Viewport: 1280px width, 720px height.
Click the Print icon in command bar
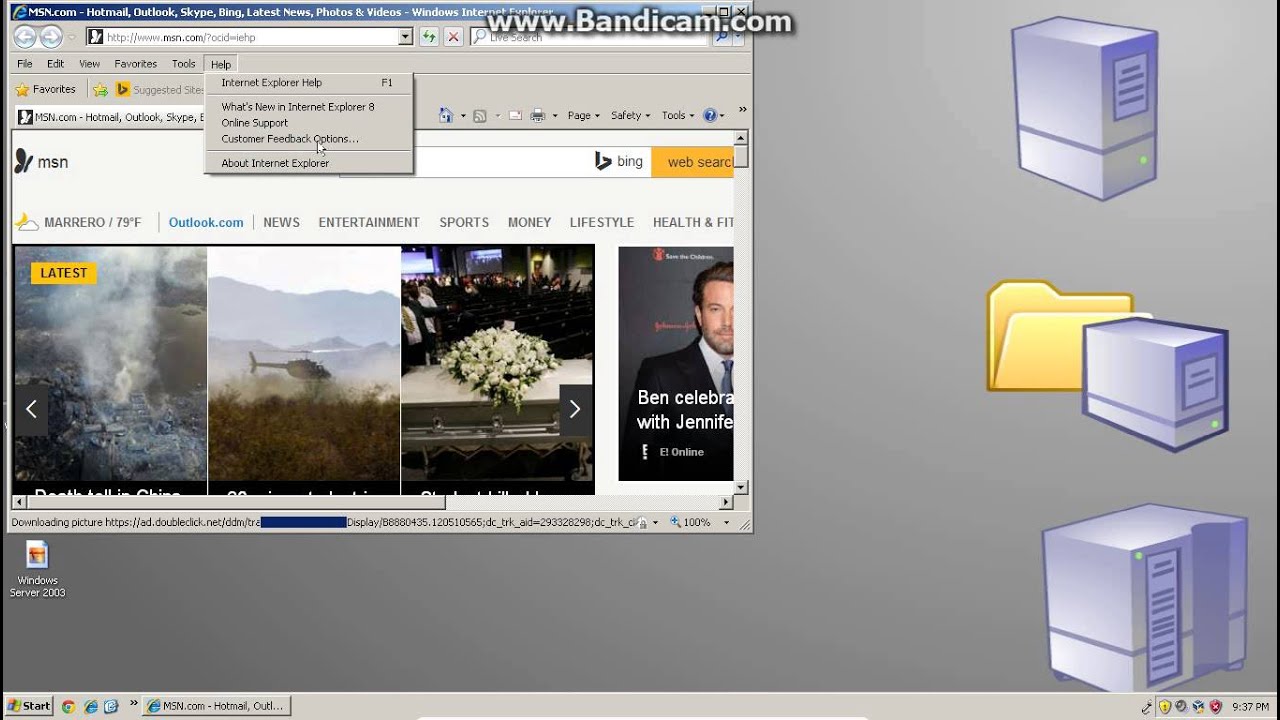pyautogui.click(x=537, y=116)
